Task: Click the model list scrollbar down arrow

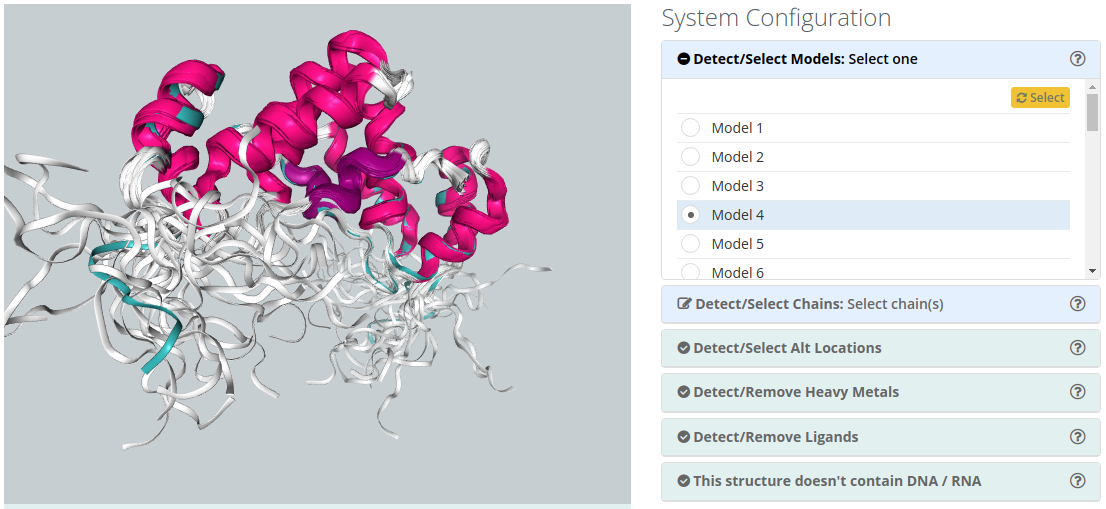Action: 1092,271
